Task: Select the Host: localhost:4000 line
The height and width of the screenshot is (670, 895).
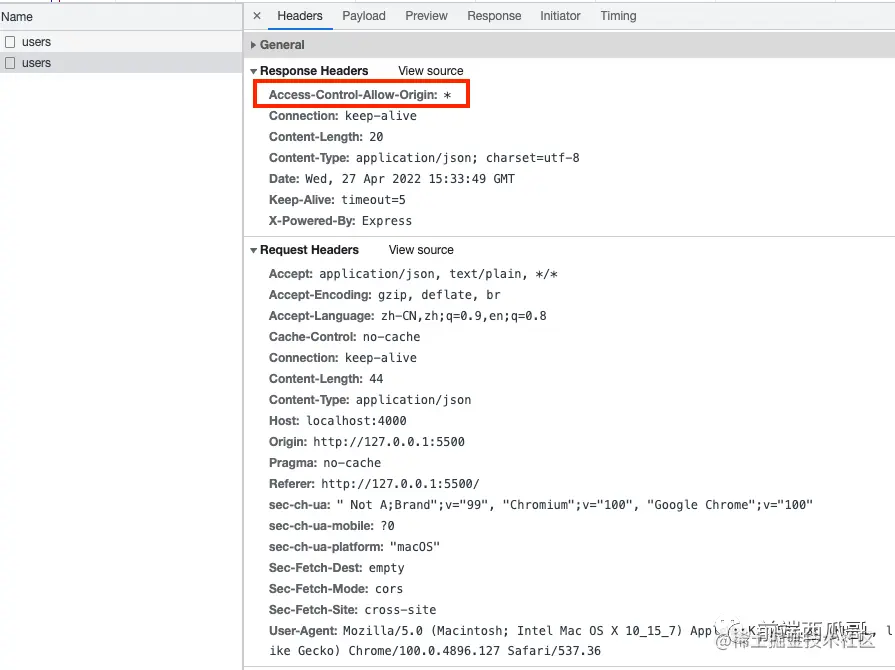Action: (337, 421)
